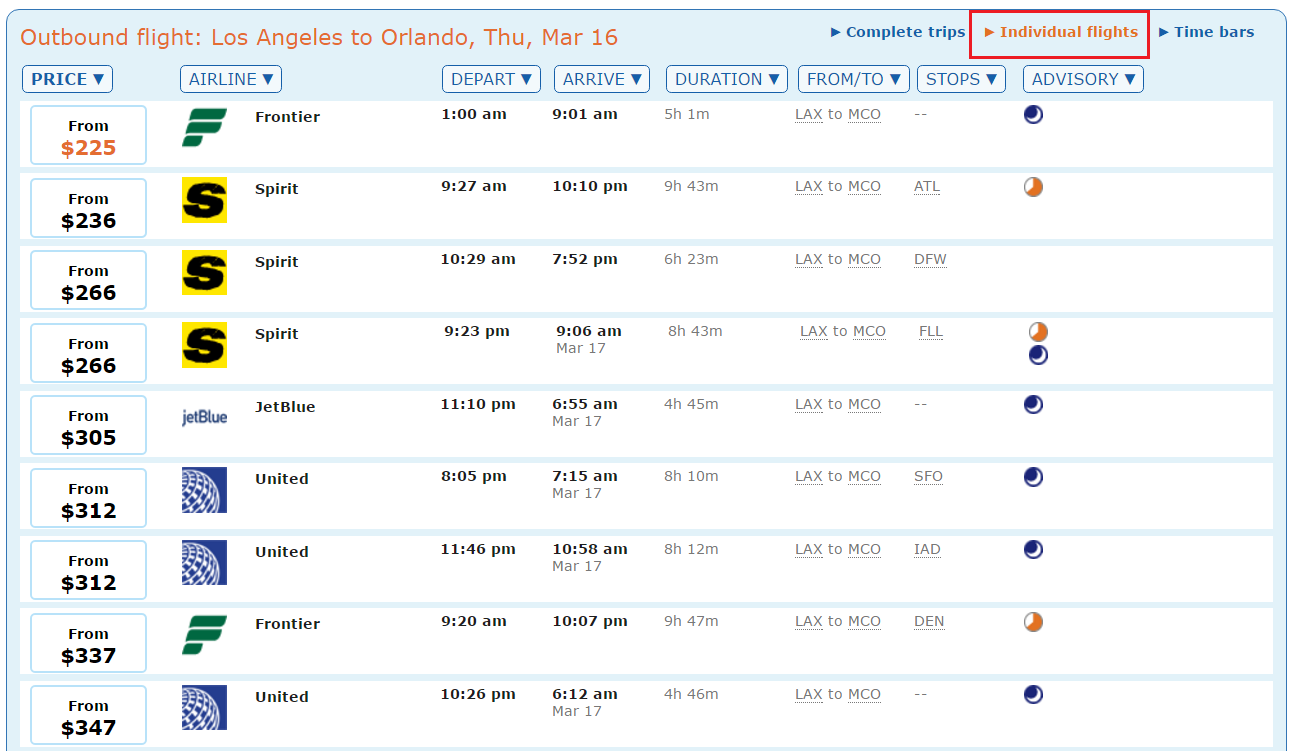Open the ADVISORY dropdown
1296x751 pixels.
[x=1083, y=78]
